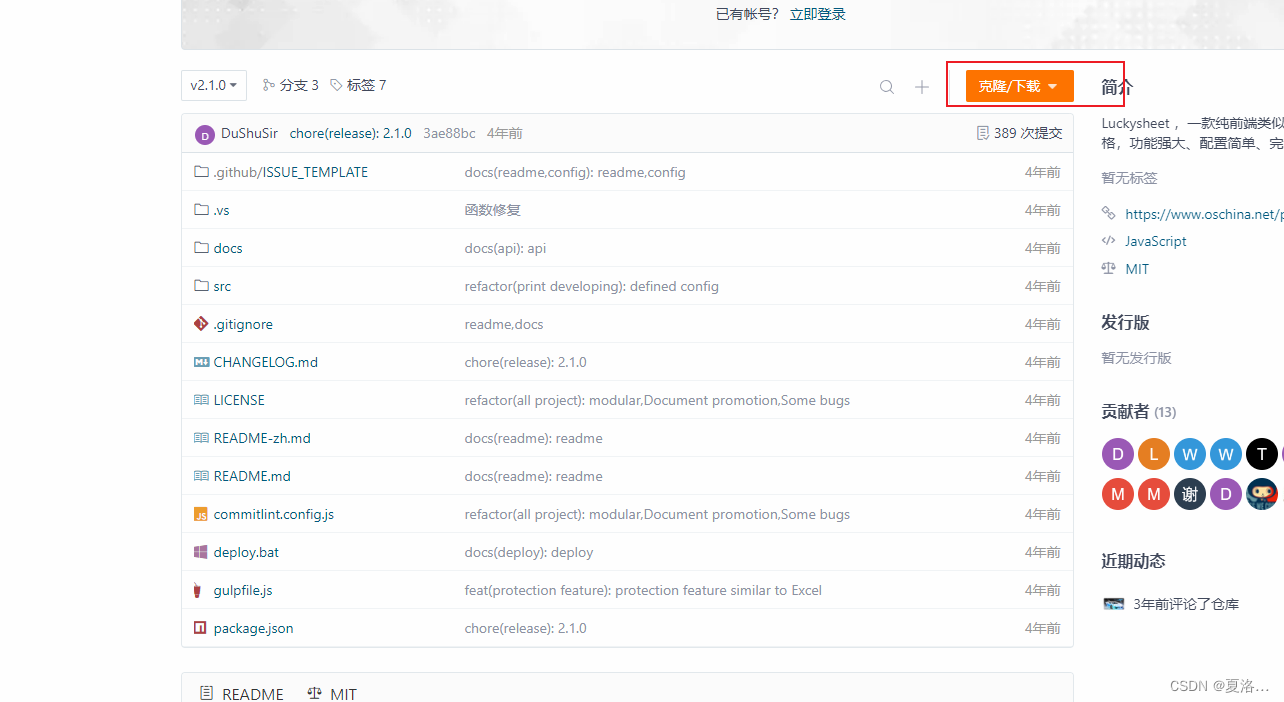
Task: Click the plus icon to add a file
Action: click(921, 86)
